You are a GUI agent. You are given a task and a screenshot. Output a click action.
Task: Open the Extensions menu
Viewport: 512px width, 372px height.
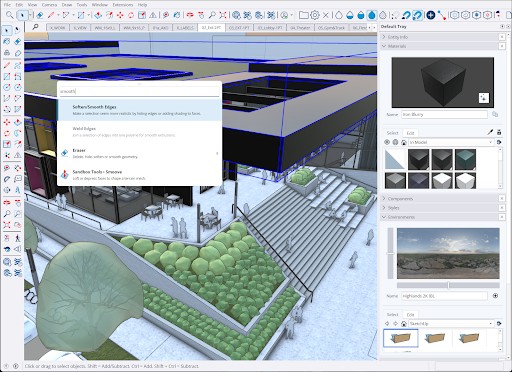(123, 5)
